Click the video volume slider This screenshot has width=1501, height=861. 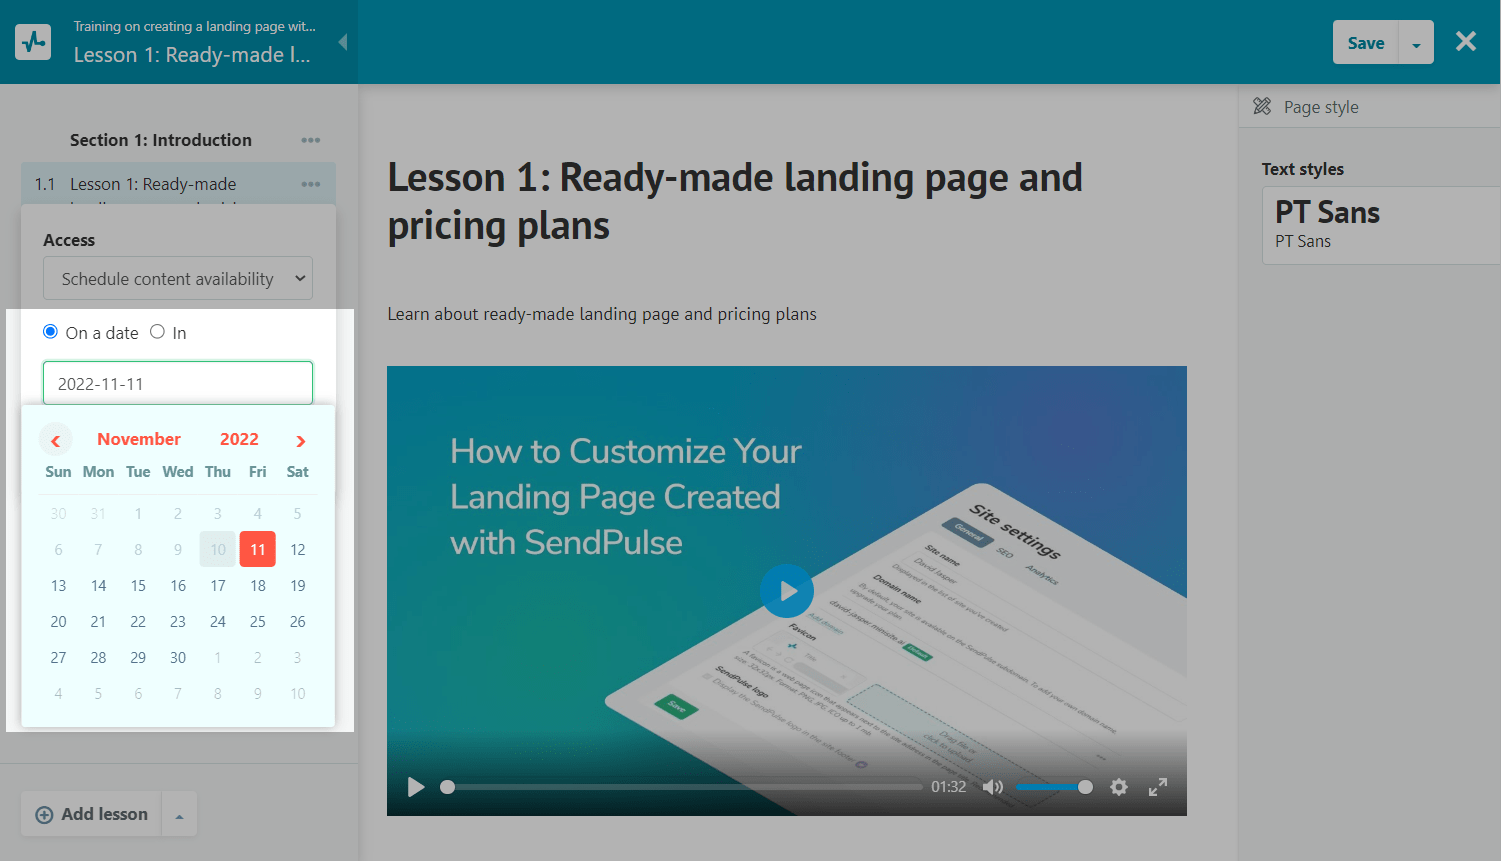point(1052,787)
